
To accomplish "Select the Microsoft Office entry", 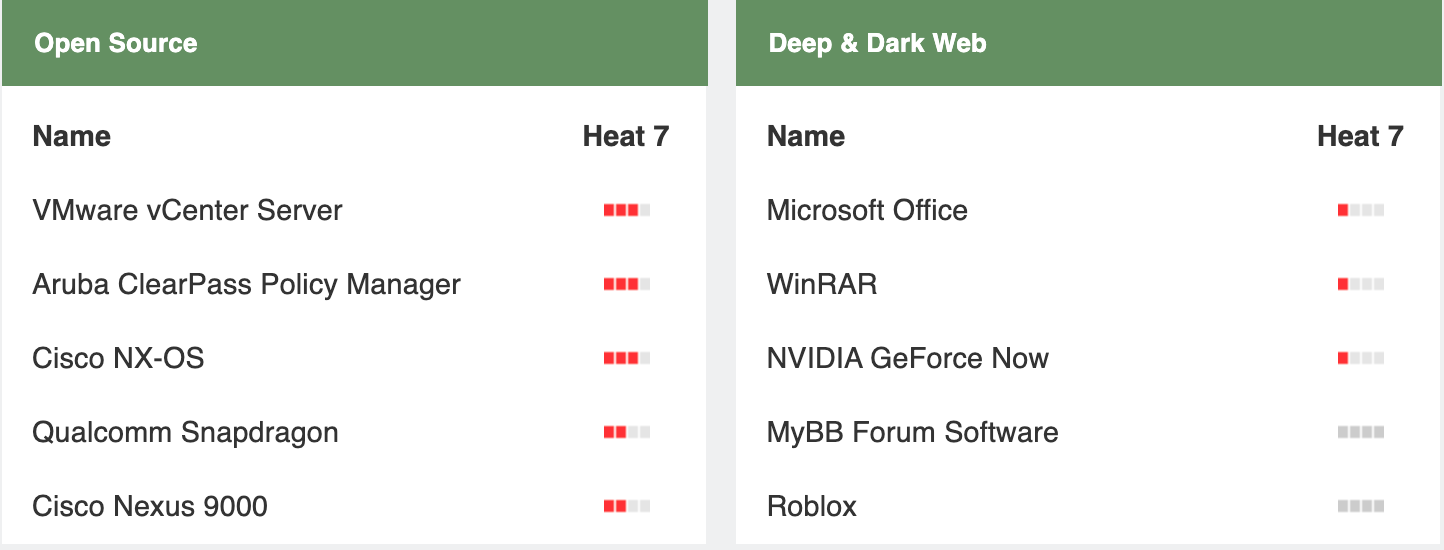I will (x=867, y=211).
